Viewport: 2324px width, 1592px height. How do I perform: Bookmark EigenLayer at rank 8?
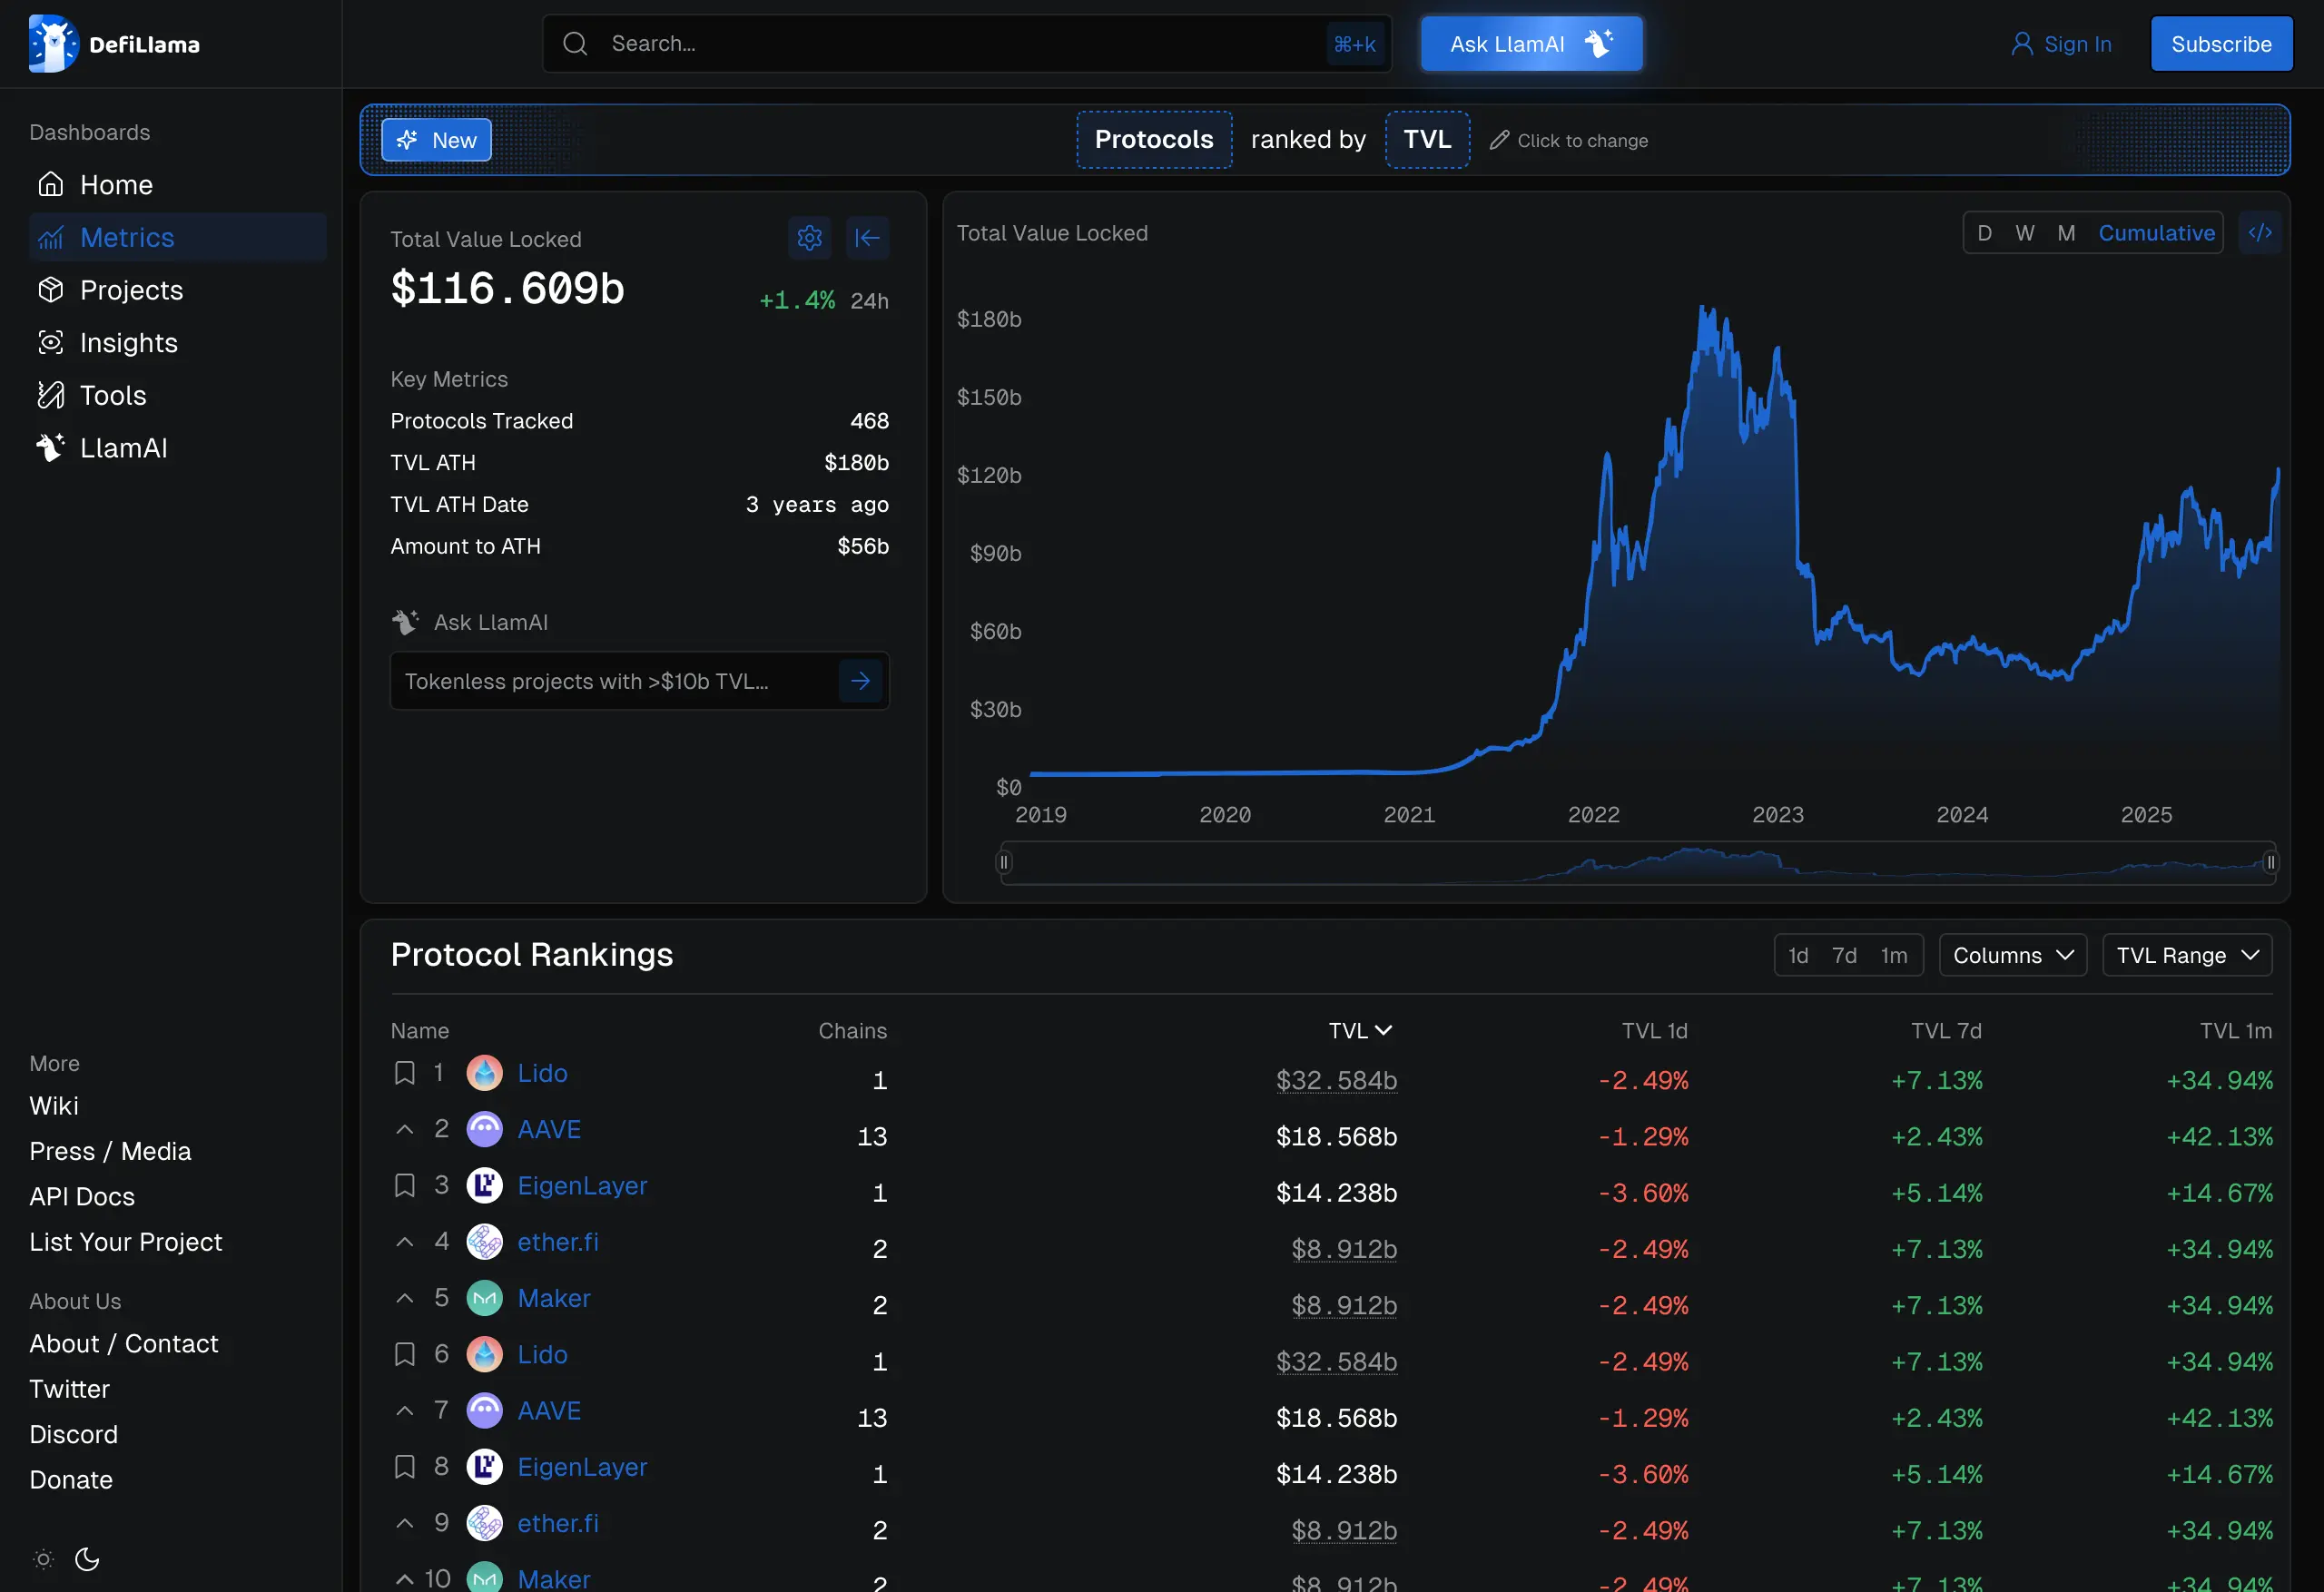click(404, 1468)
